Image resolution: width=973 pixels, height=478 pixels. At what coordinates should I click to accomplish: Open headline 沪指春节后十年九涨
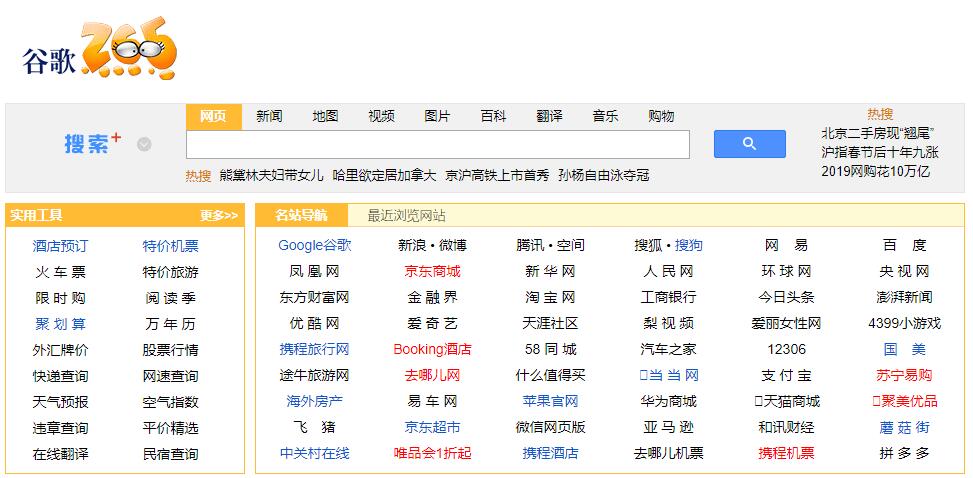(x=880, y=153)
